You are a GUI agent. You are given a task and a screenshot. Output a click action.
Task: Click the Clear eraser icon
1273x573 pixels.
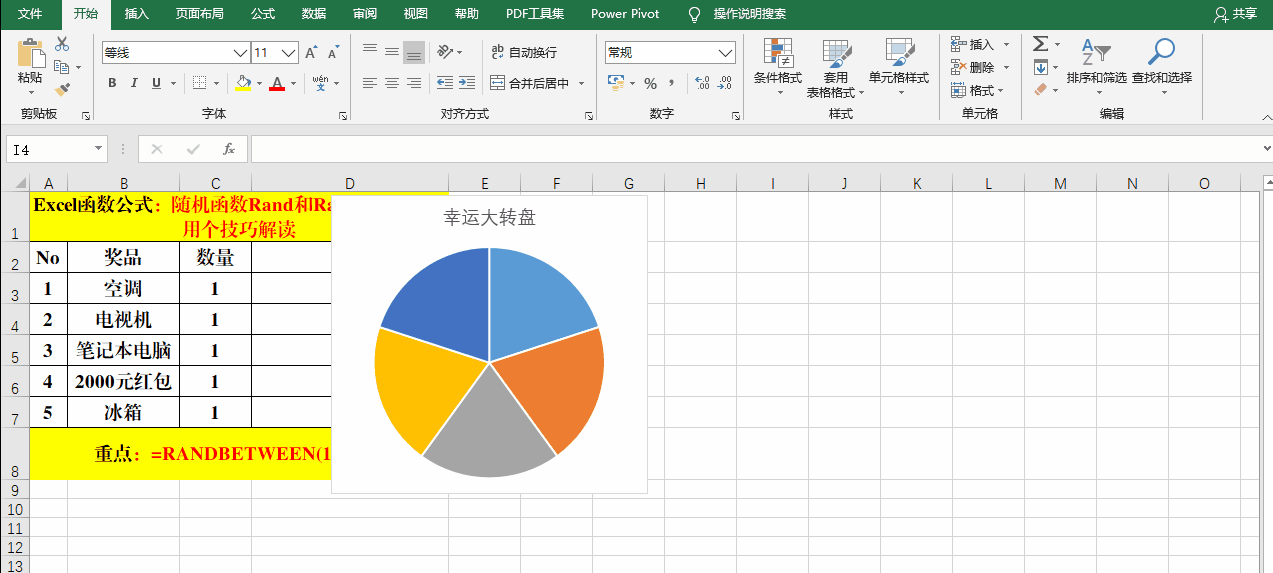(x=1040, y=89)
